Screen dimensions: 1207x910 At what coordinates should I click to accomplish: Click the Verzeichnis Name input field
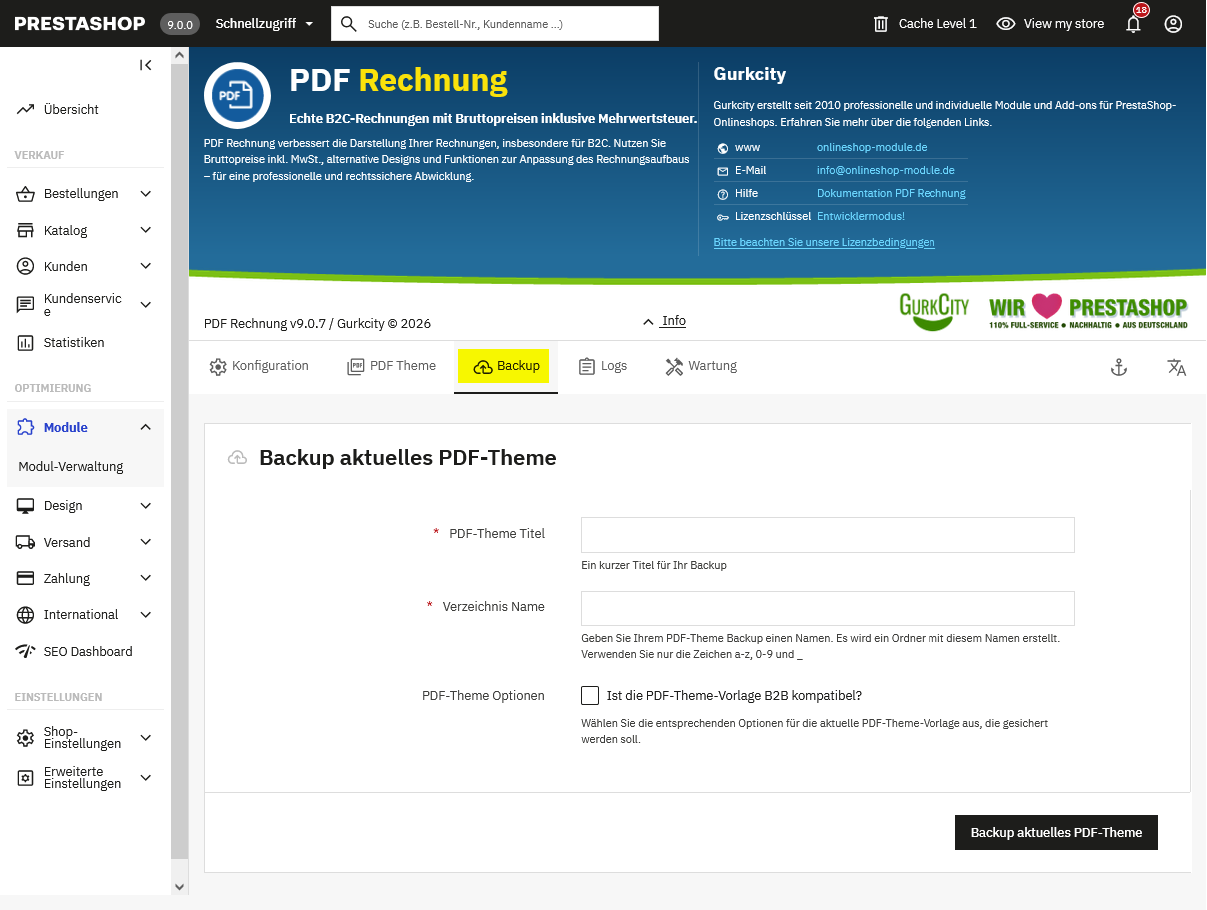coord(828,609)
